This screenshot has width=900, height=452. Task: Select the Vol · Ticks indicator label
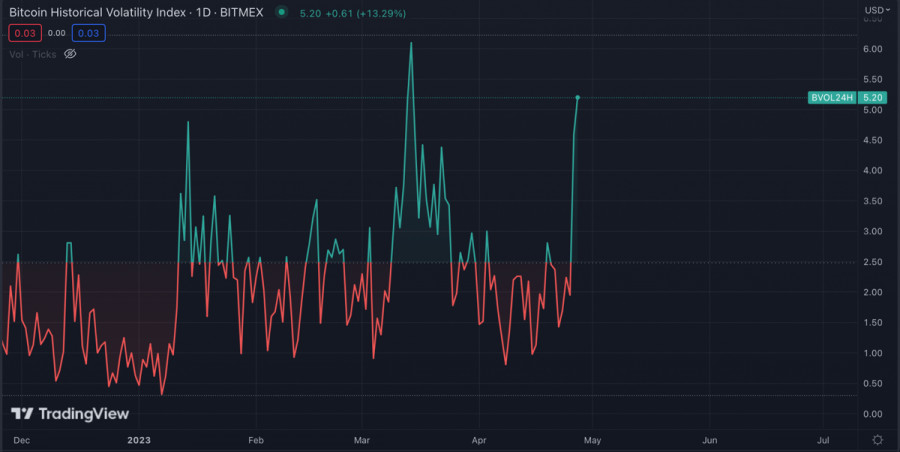[x=33, y=53]
